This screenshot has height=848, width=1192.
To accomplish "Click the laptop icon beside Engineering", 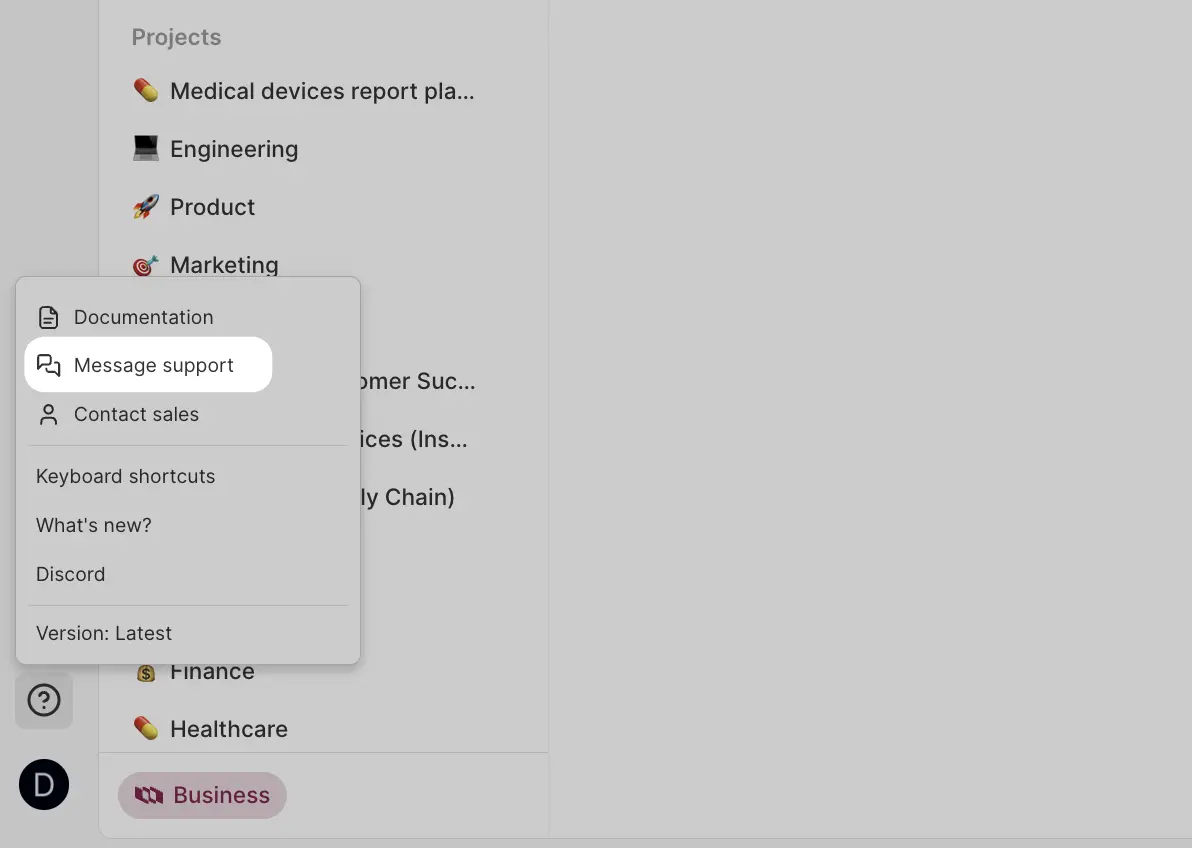I will (x=146, y=149).
